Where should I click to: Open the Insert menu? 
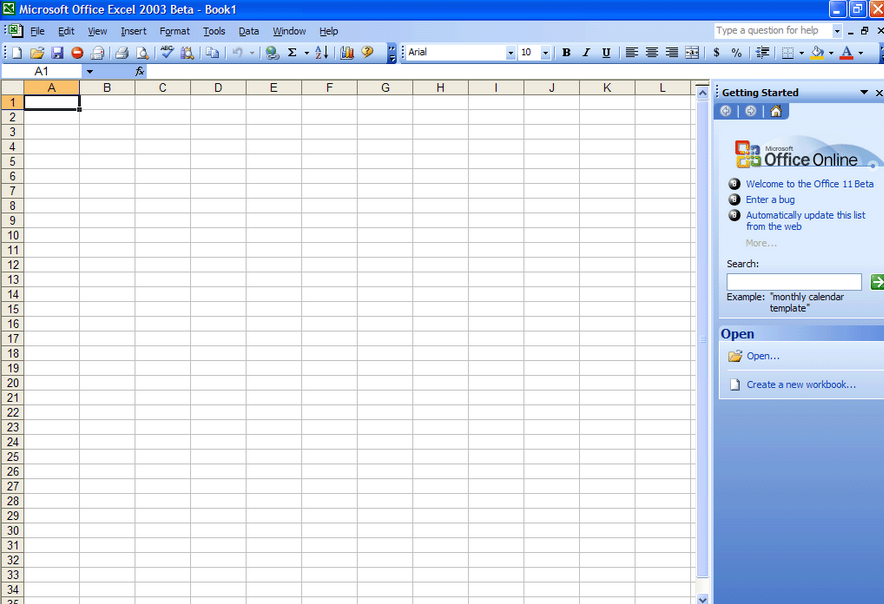134,31
